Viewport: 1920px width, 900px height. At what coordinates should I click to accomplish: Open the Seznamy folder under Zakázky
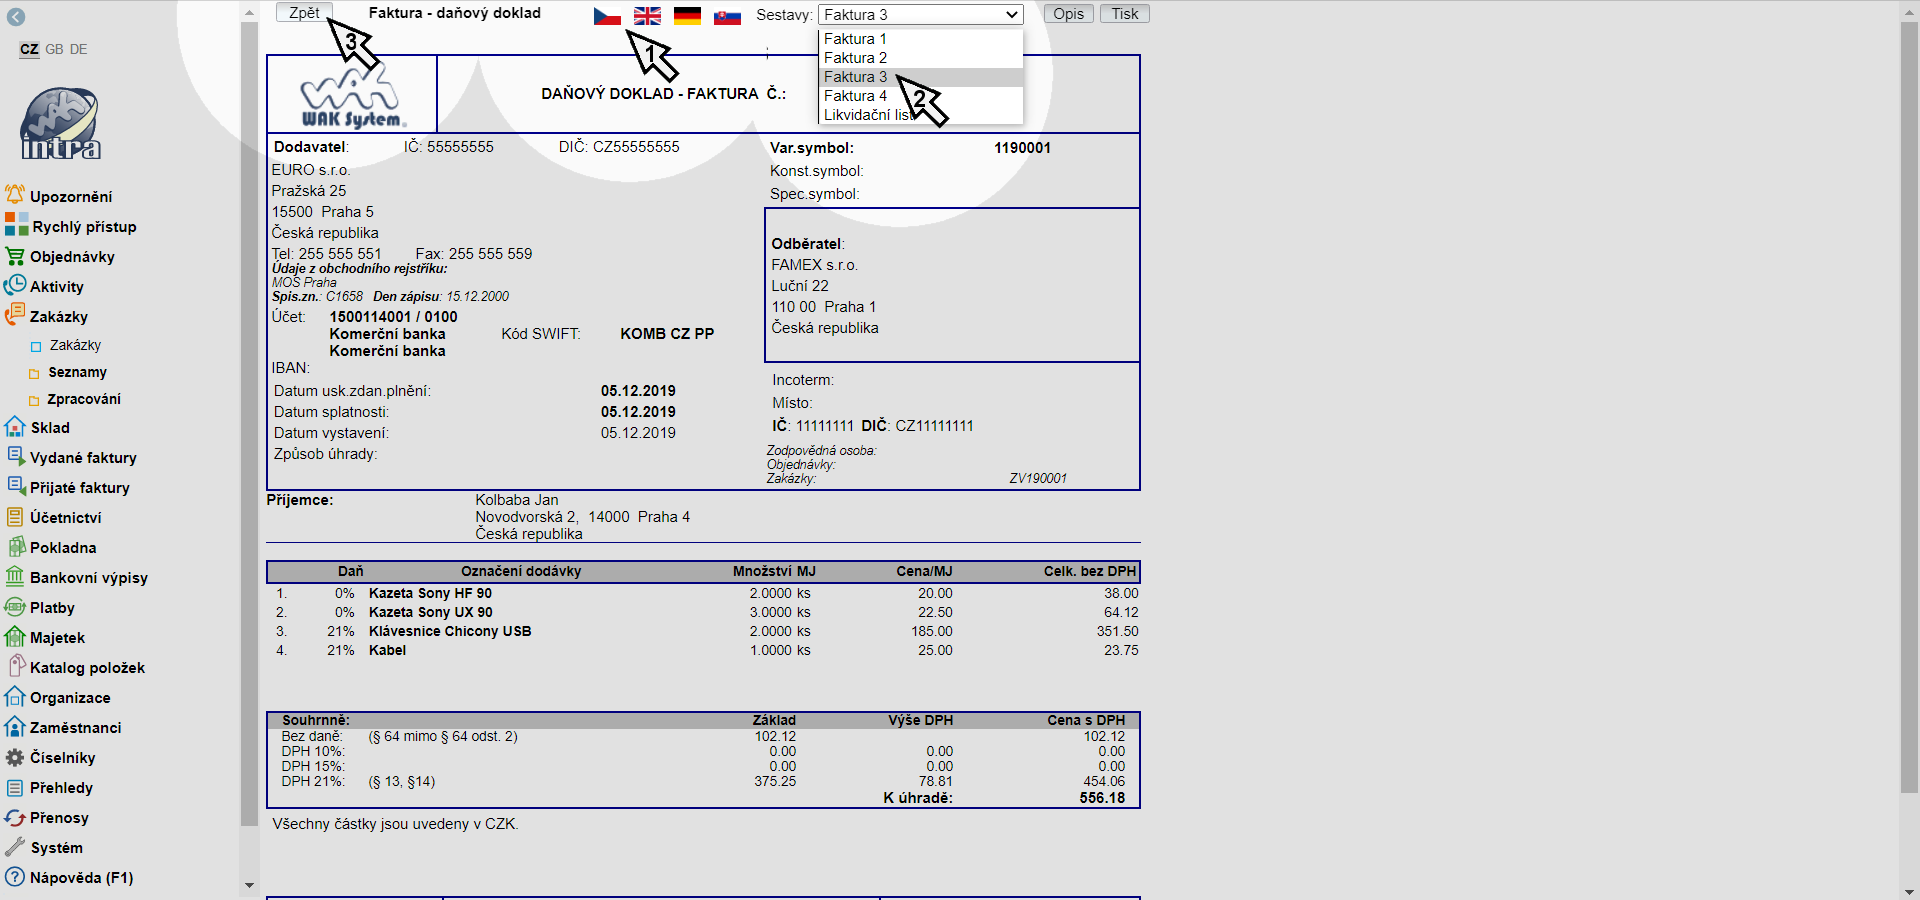[x=77, y=372]
